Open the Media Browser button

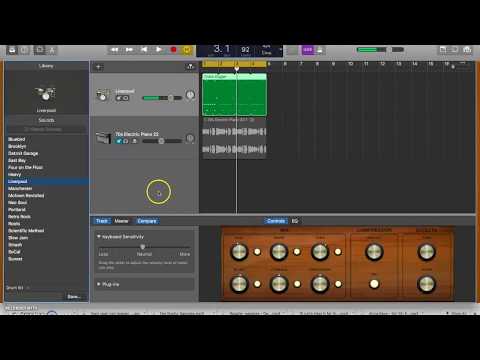(467, 50)
